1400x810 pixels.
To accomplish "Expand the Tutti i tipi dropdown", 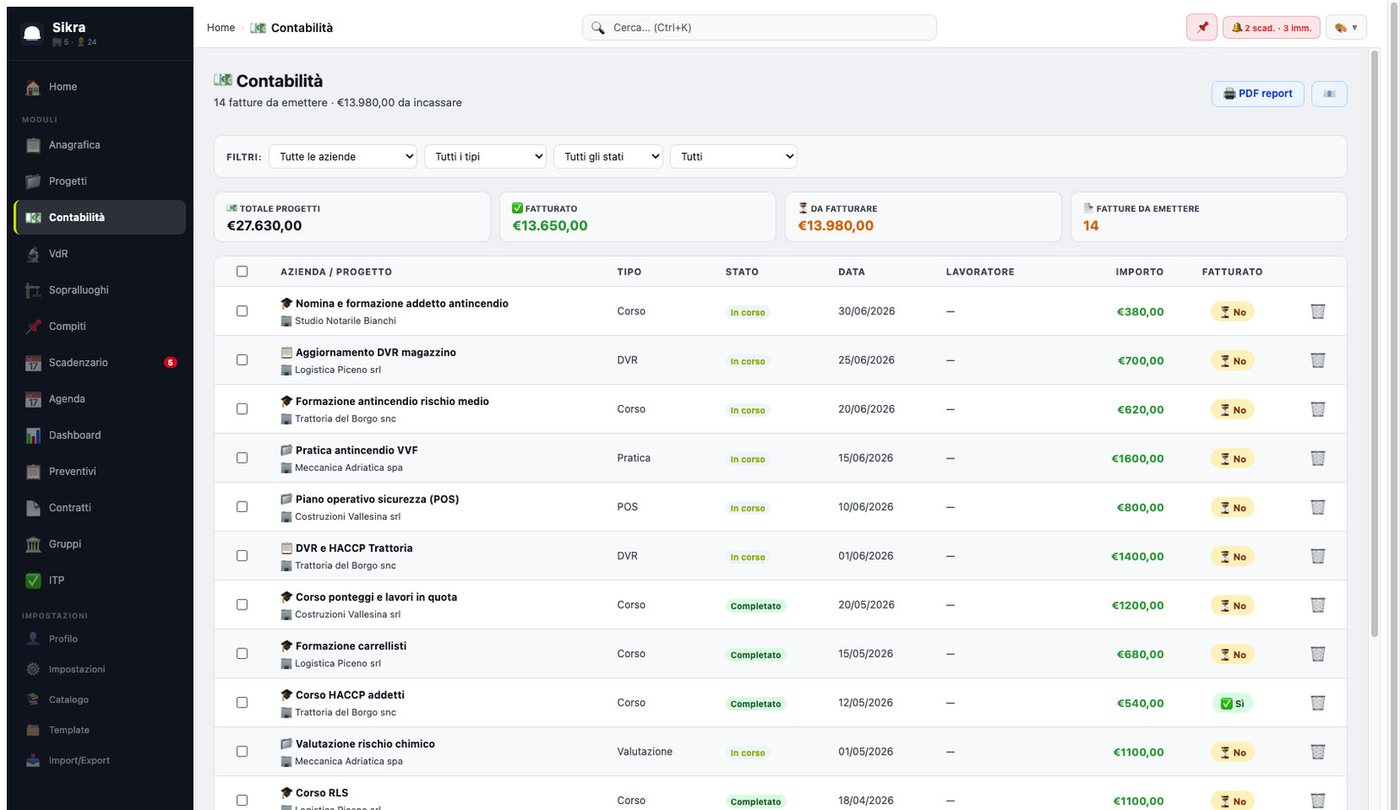I will 485,156.
